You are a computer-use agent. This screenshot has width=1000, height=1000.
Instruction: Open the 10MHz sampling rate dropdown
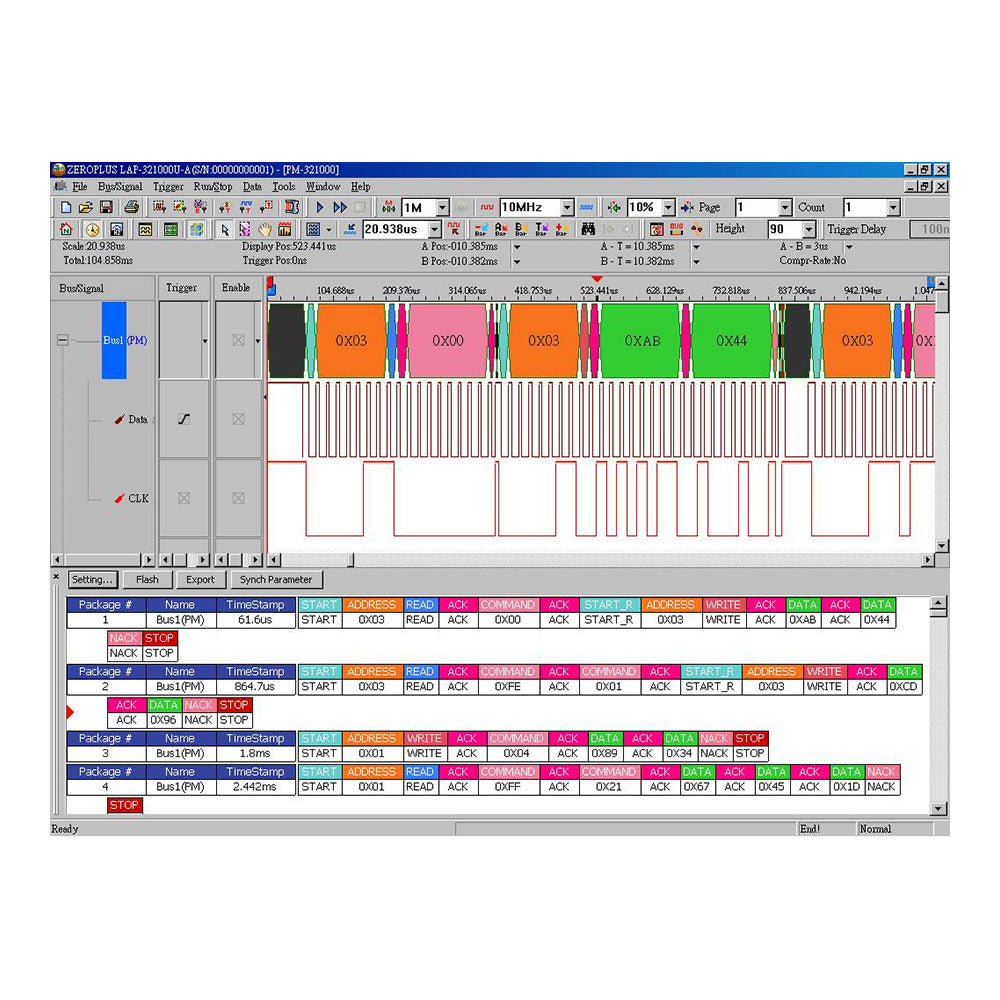click(x=567, y=207)
